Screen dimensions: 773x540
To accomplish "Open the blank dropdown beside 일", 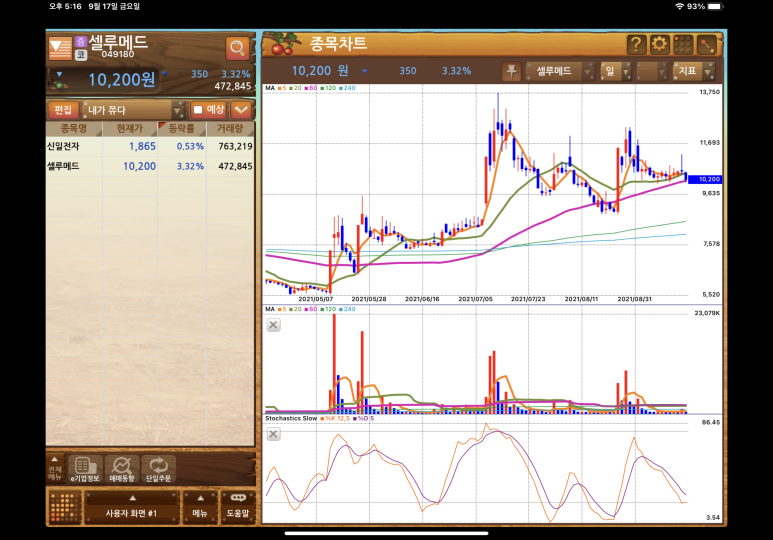I will [652, 71].
